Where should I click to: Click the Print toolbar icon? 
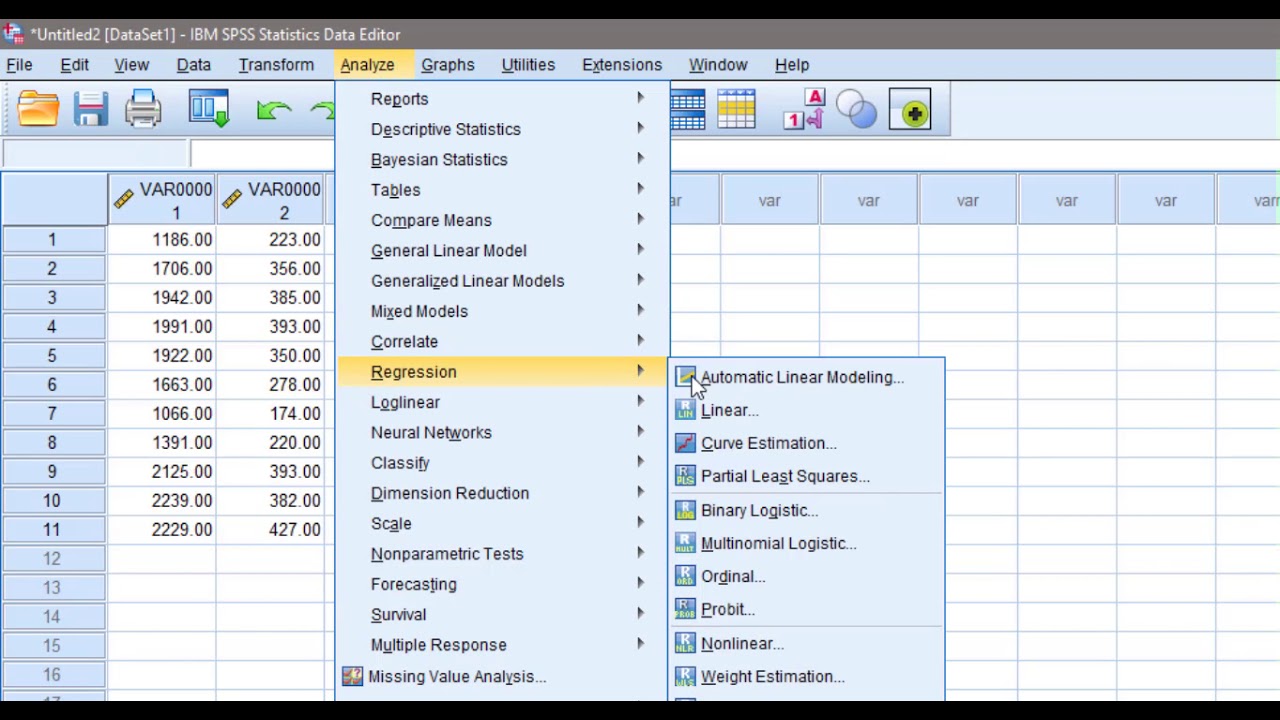click(143, 109)
